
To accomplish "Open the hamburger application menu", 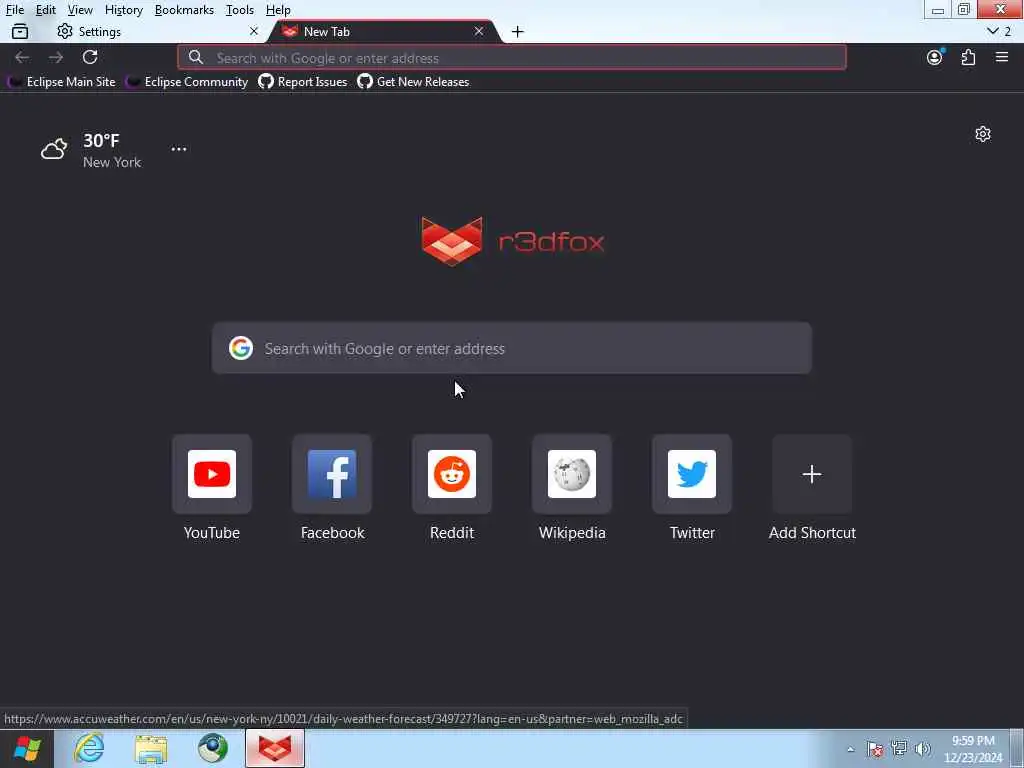I will [1002, 57].
